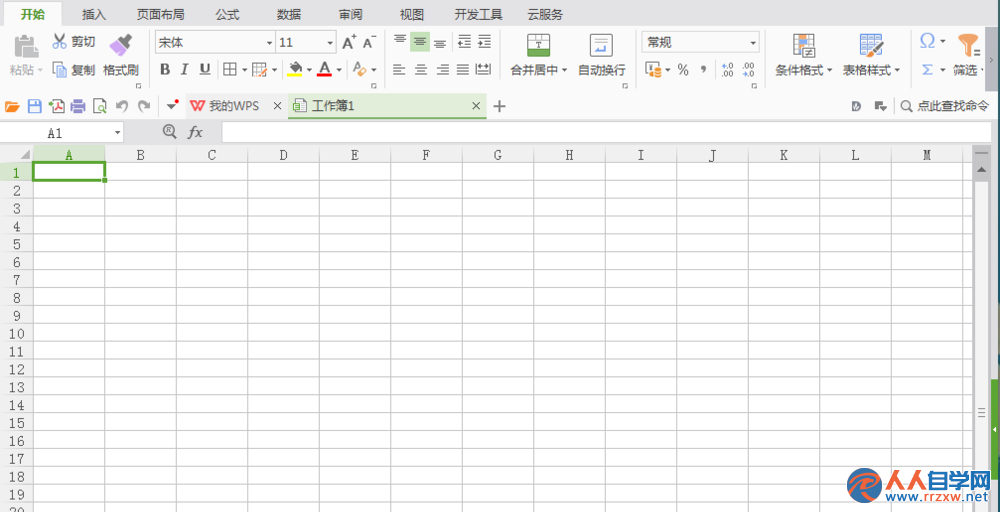Toggle italic formatting
This screenshot has height=512, width=1000.
(185, 69)
